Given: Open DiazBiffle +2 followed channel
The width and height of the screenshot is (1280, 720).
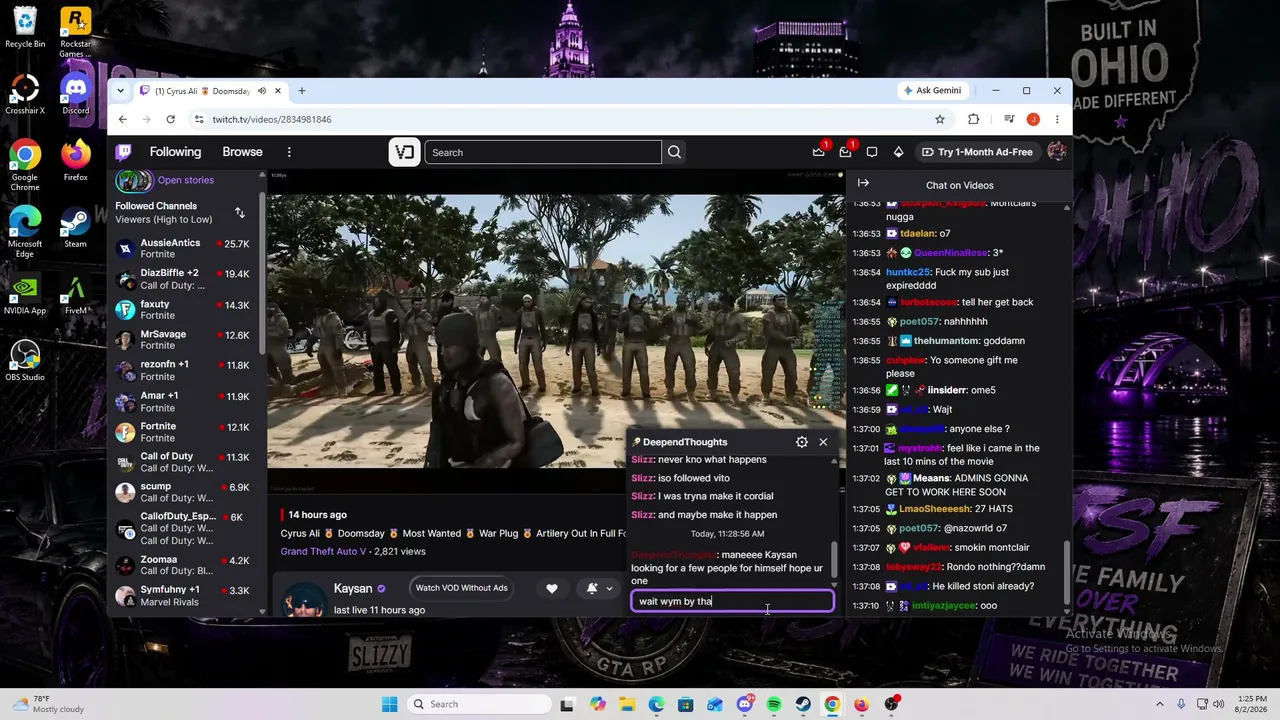Looking at the screenshot, I should point(182,279).
